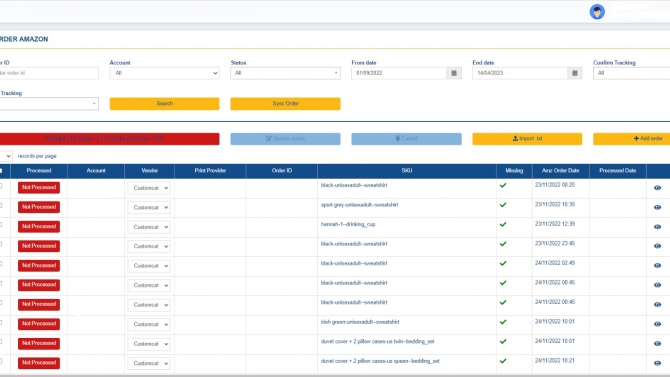Click the Add order button
This screenshot has height=377, width=670.
[632, 139]
